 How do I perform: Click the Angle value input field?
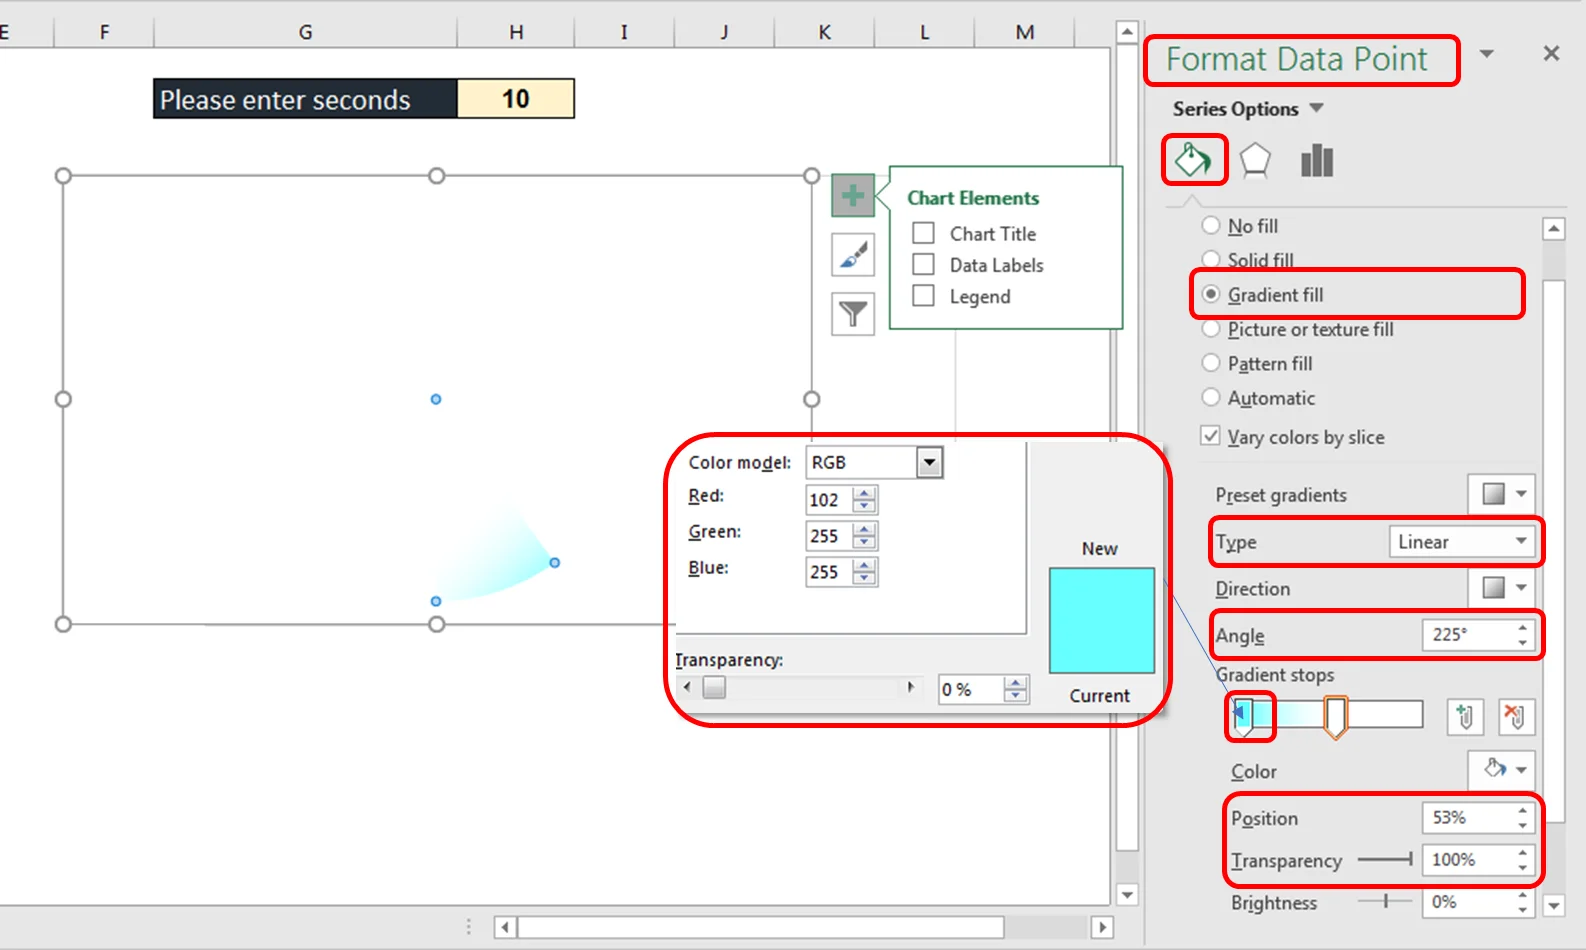[1465, 635]
